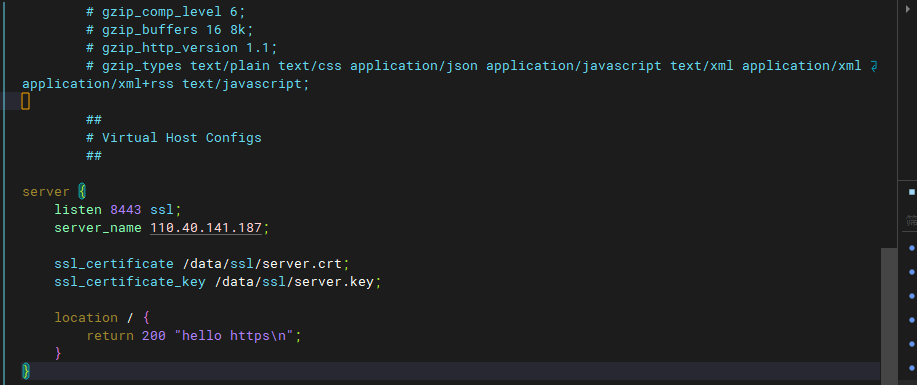Click the "return" keyword

tap(110, 336)
